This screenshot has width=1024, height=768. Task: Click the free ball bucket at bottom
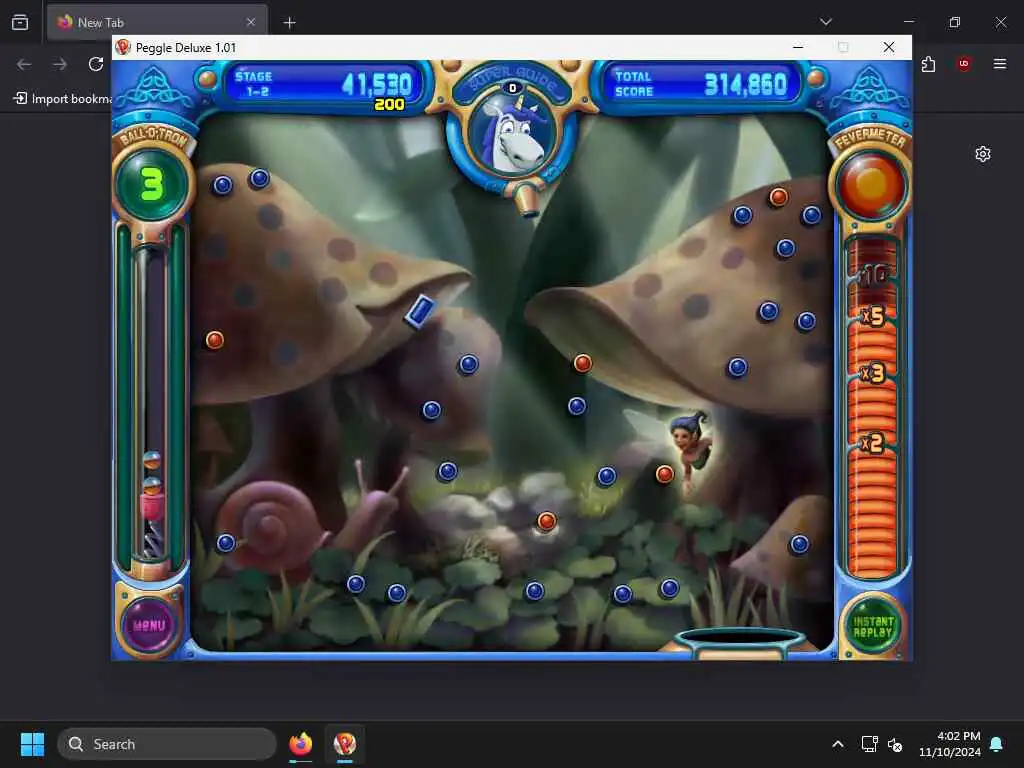[x=740, y=642]
